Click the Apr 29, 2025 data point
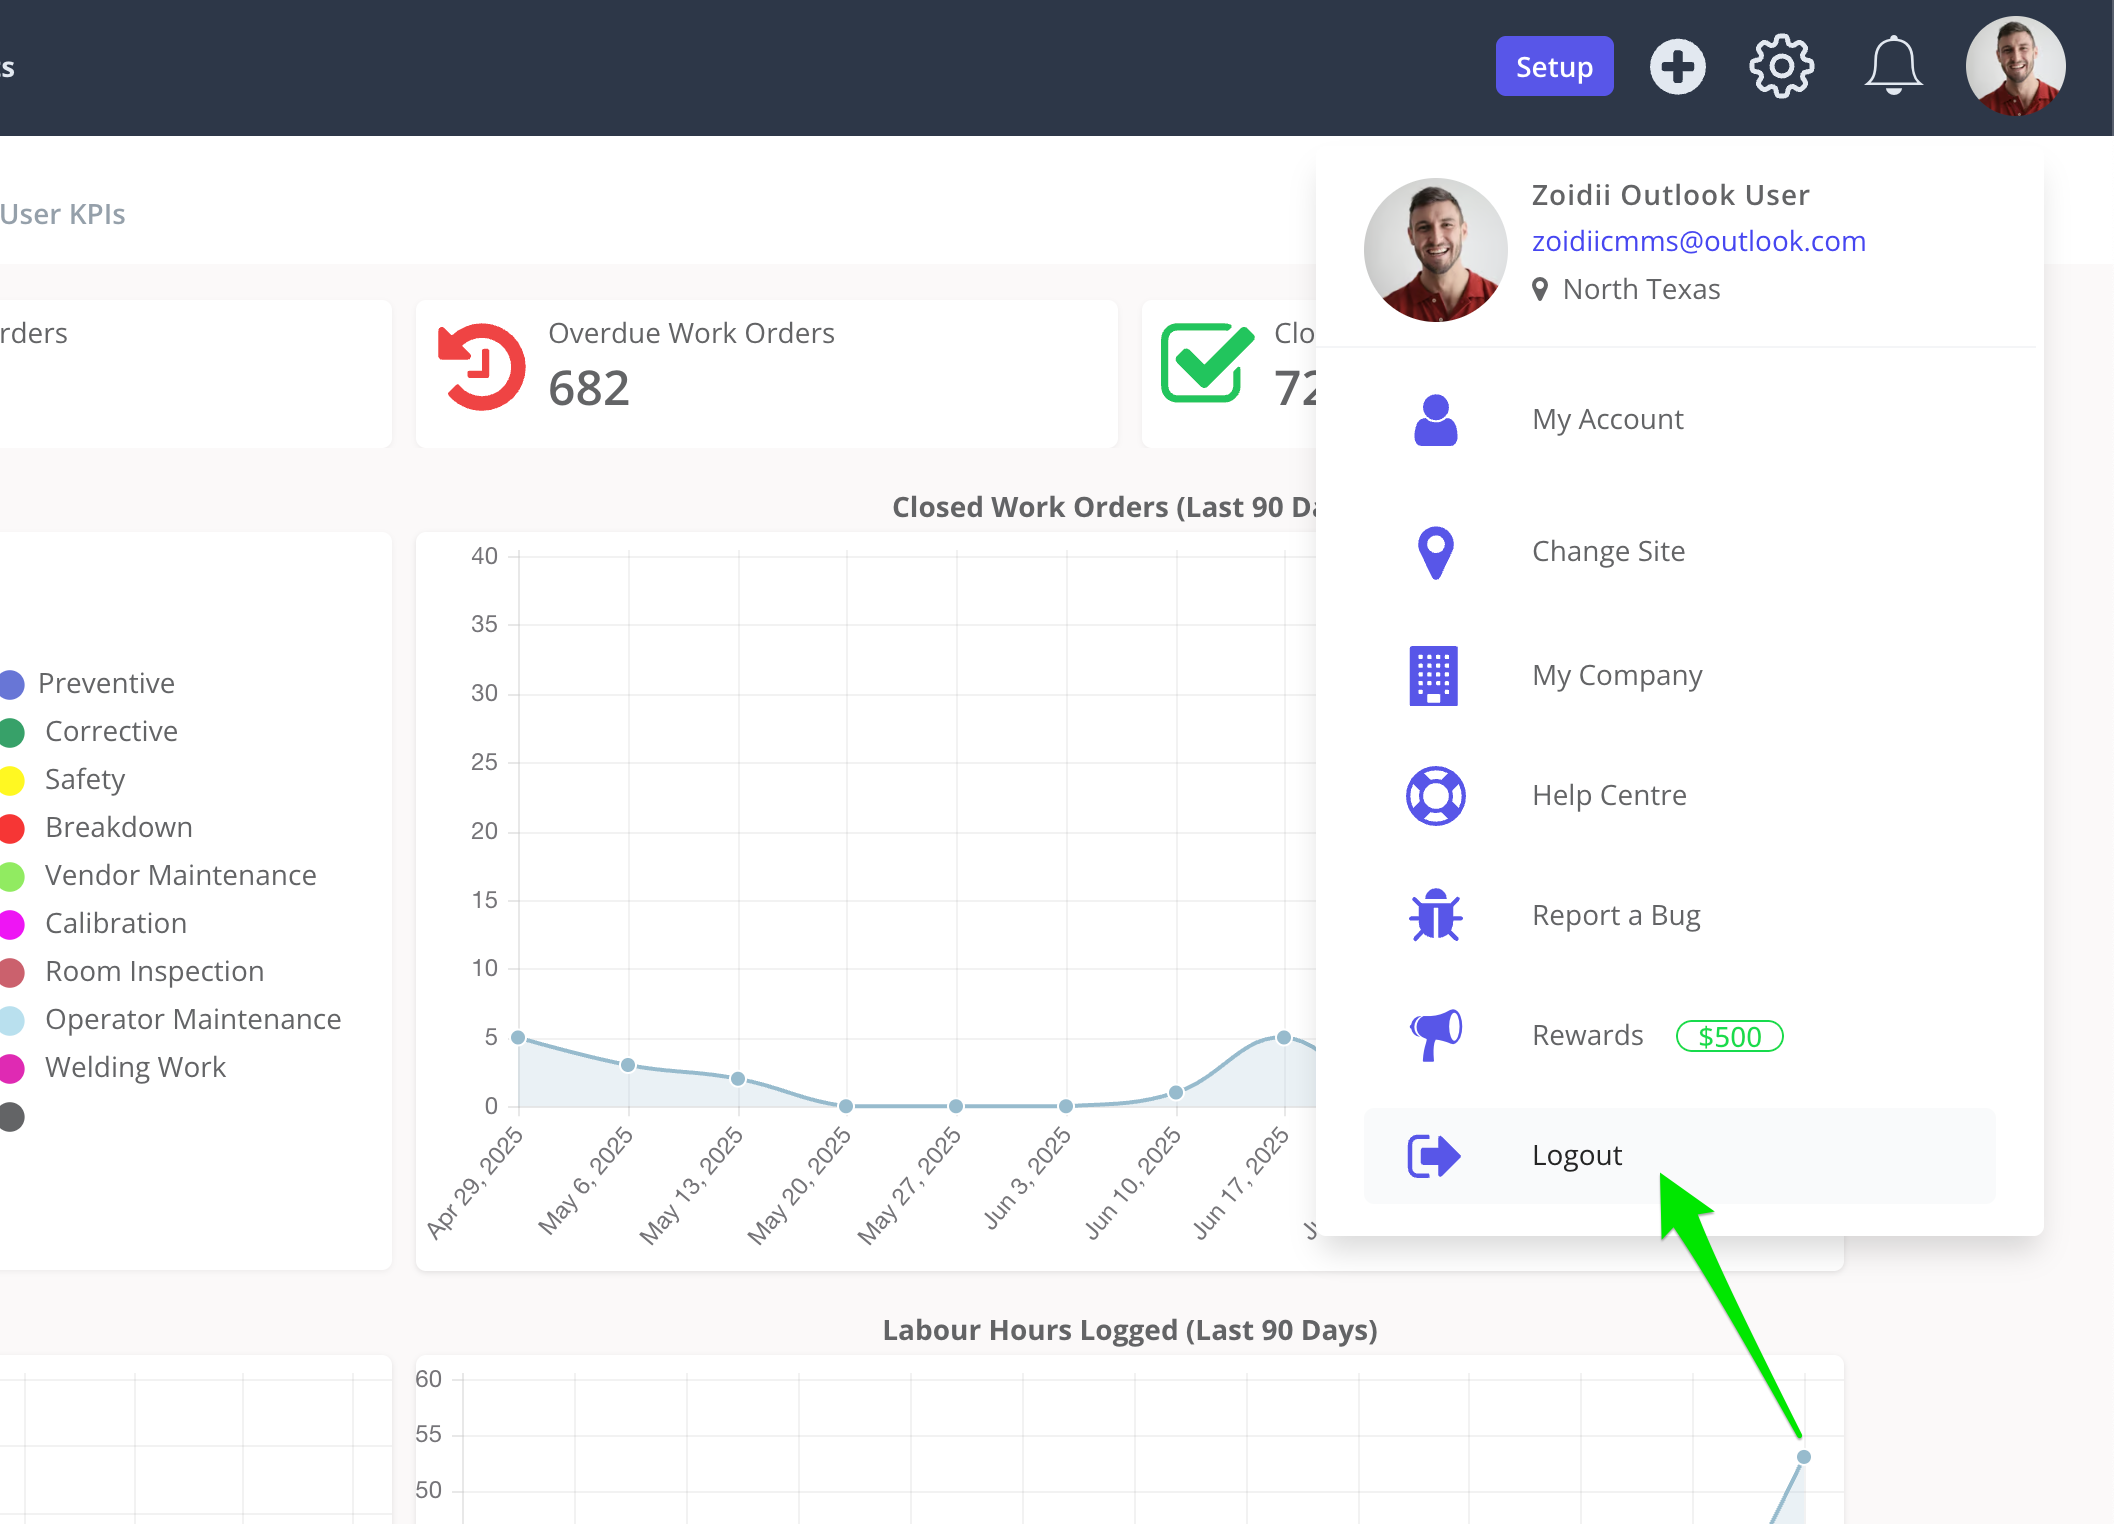Screen dimensions: 2114x1524 (518, 1038)
